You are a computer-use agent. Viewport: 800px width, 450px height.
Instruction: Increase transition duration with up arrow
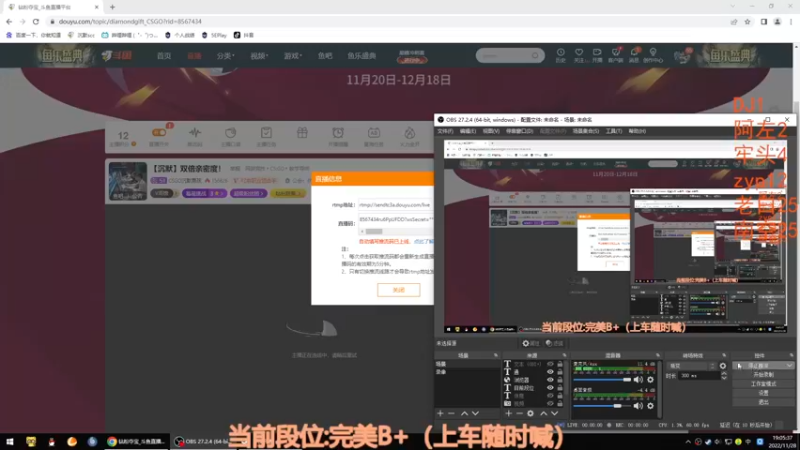tap(724, 373)
